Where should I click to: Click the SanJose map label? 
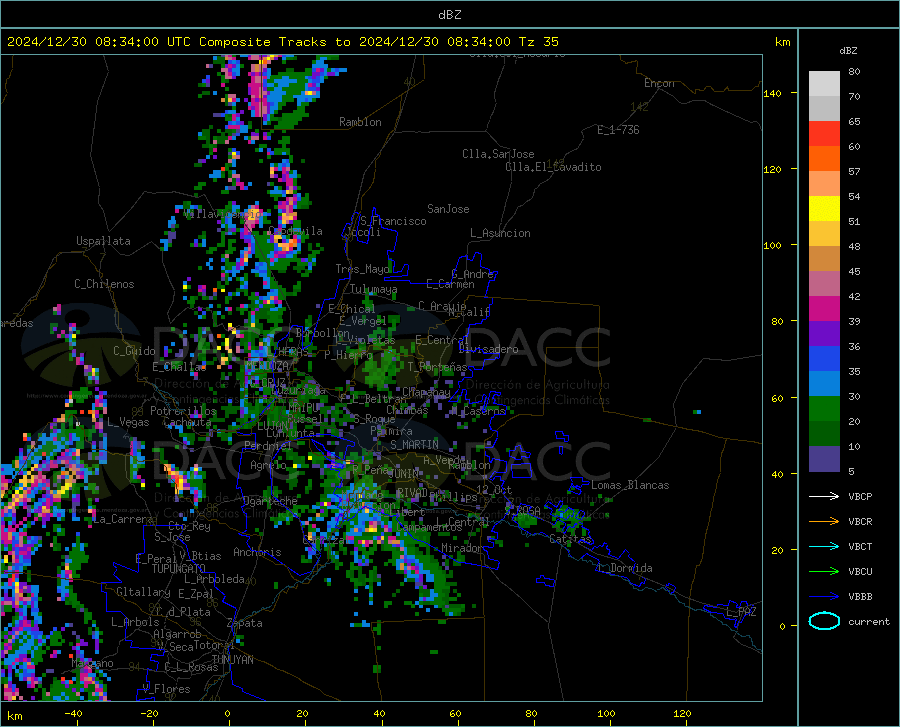448,209
